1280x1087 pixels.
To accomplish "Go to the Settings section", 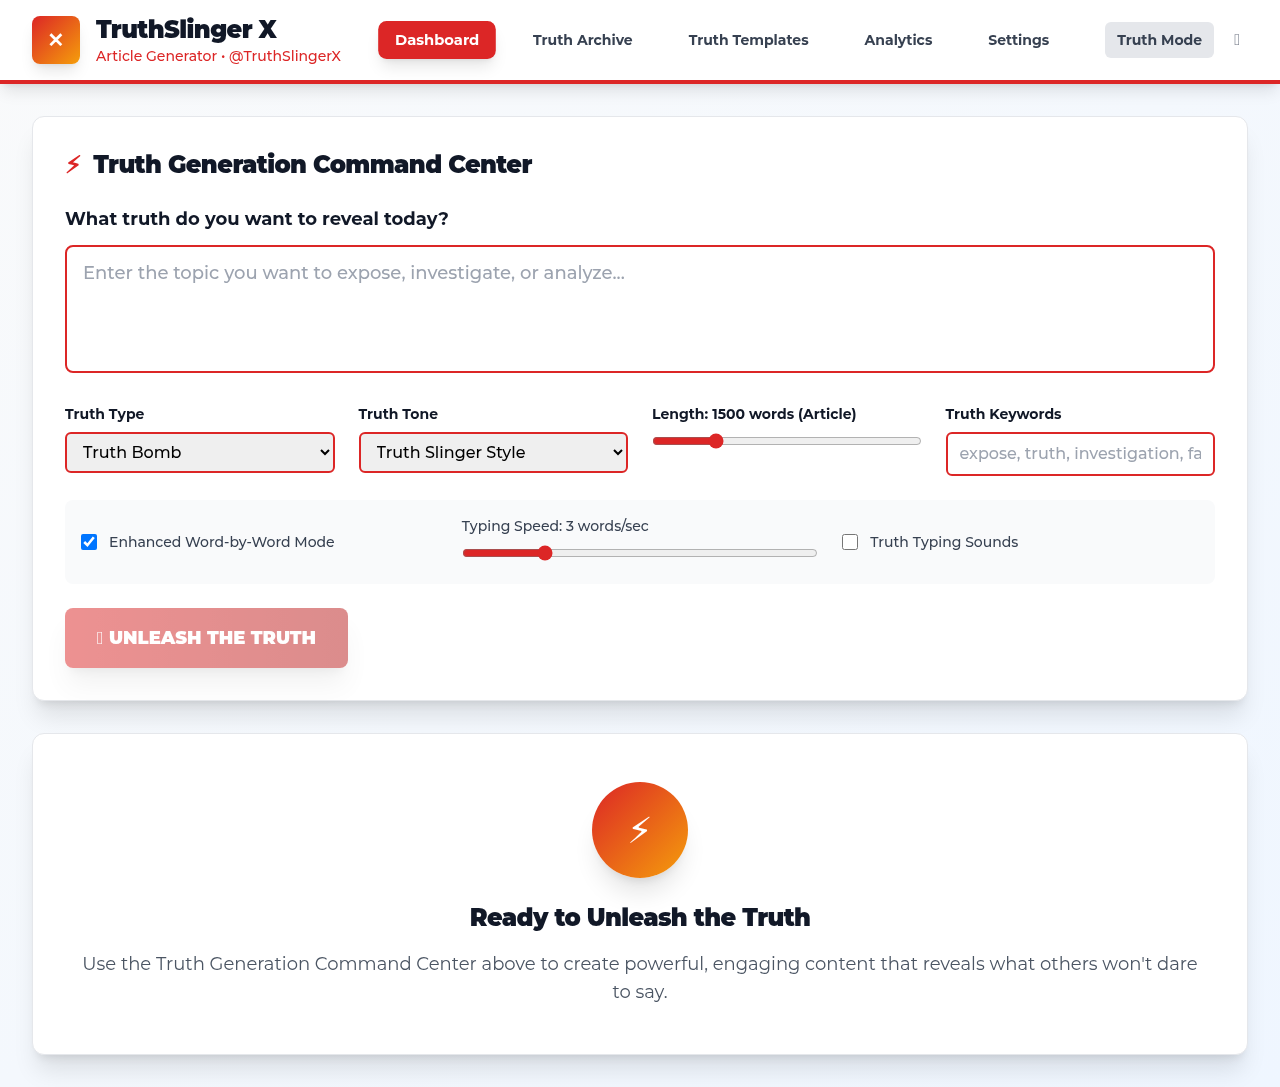I will pyautogui.click(x=1018, y=40).
